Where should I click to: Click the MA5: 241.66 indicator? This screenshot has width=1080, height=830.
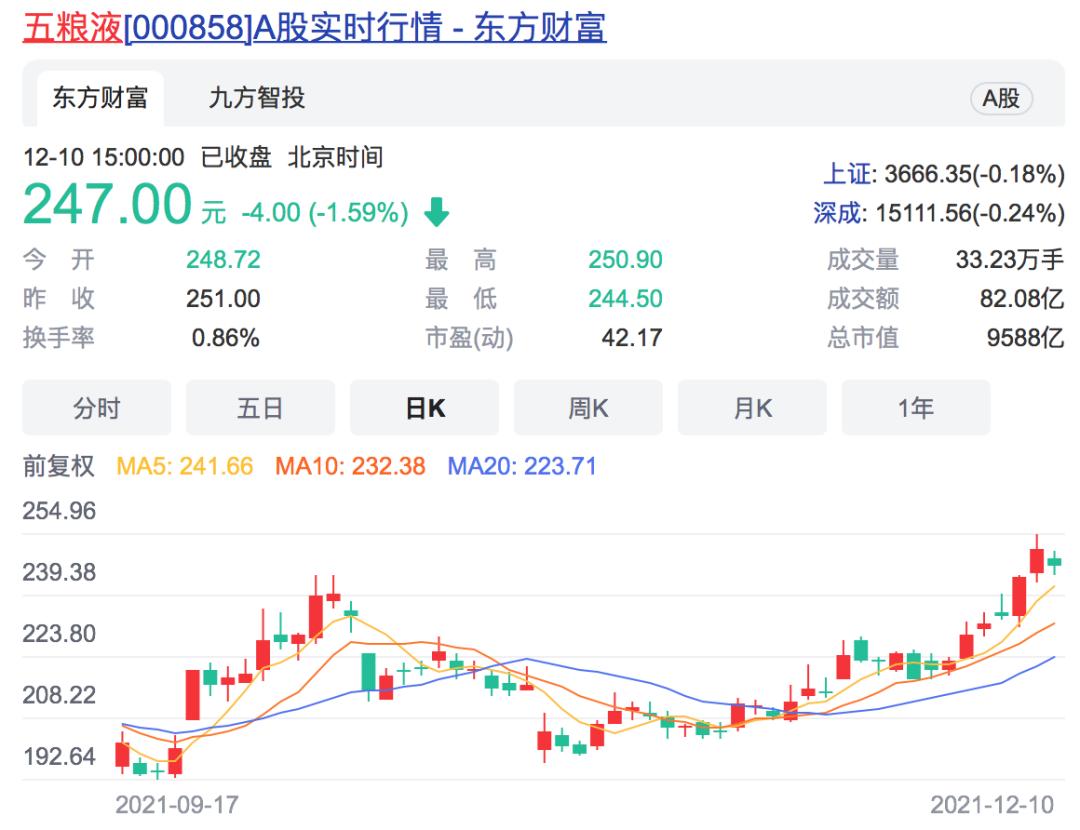coord(185,466)
